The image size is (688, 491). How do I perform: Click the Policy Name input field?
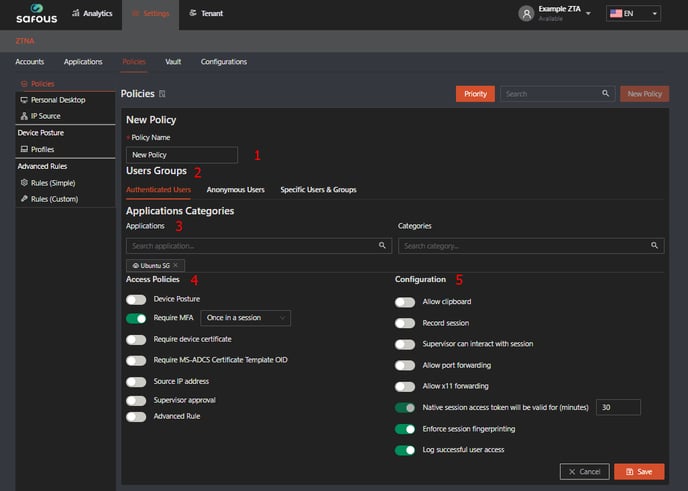point(182,155)
